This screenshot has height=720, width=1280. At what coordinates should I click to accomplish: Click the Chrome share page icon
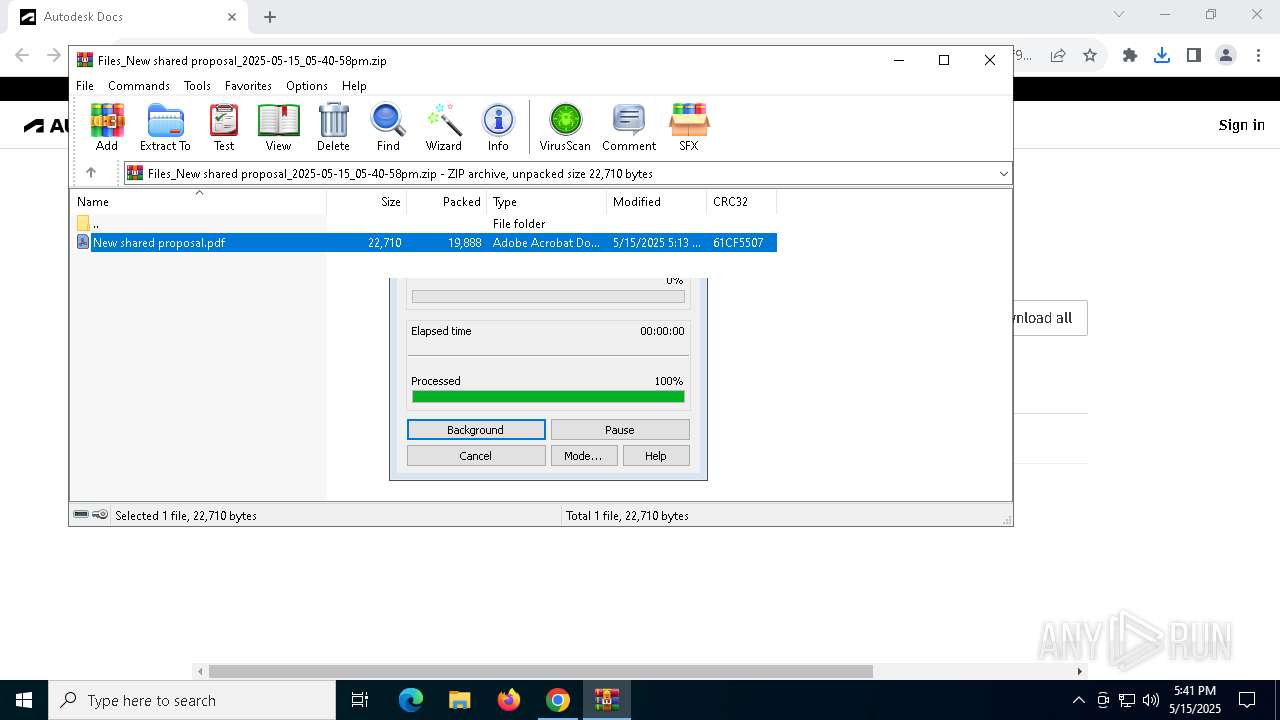[x=1058, y=55]
